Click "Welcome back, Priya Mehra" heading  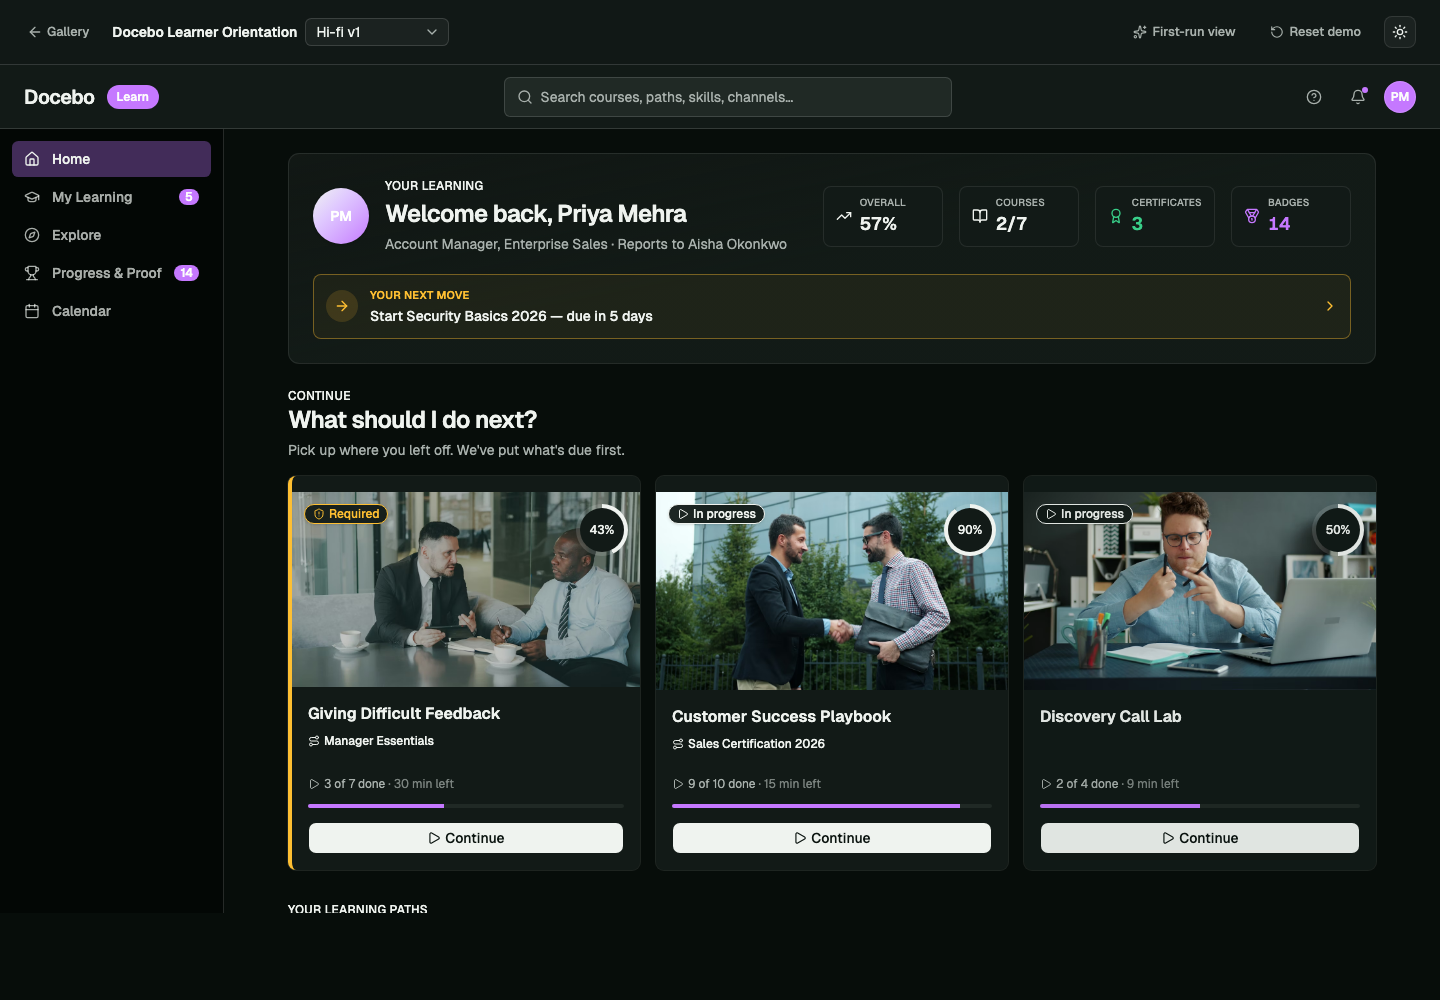(536, 214)
